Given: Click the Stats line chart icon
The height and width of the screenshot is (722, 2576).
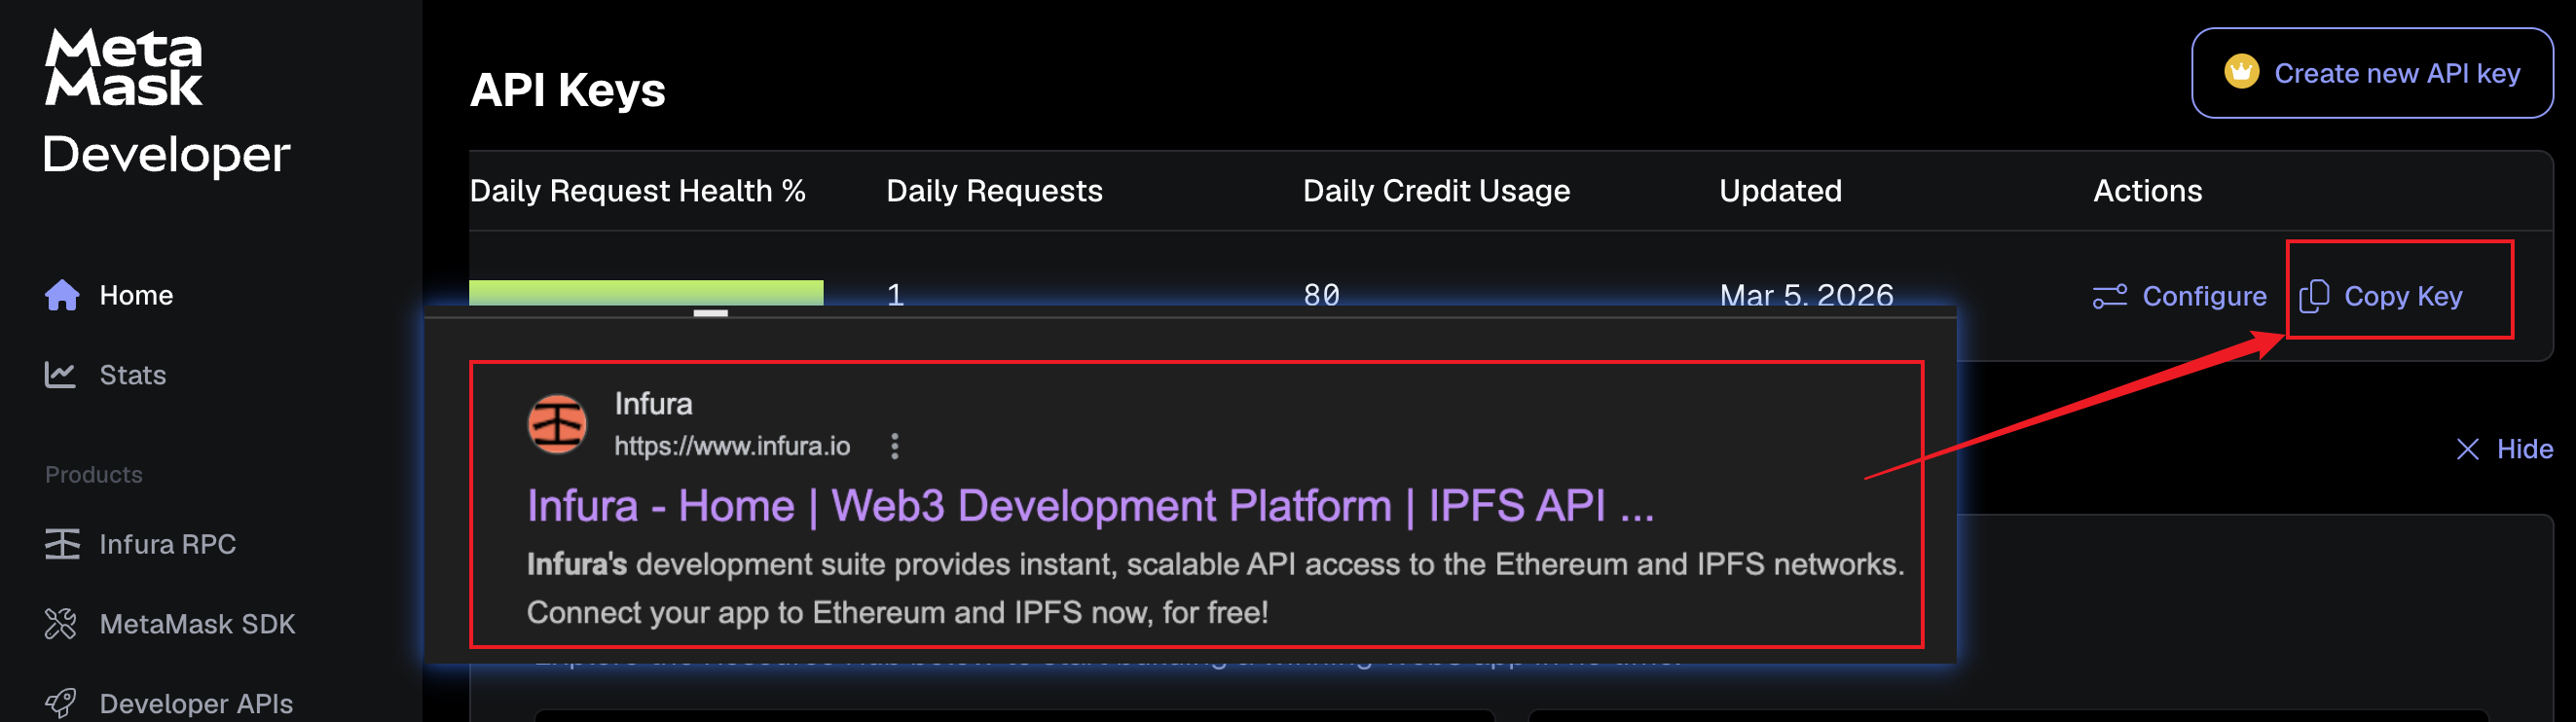Looking at the screenshot, I should click(x=60, y=375).
